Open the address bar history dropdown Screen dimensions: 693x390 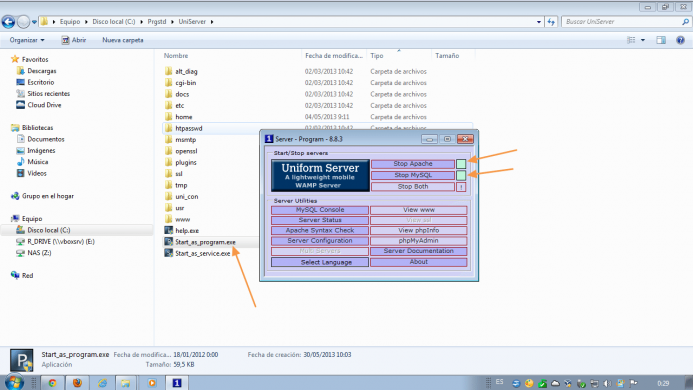(x=539, y=22)
